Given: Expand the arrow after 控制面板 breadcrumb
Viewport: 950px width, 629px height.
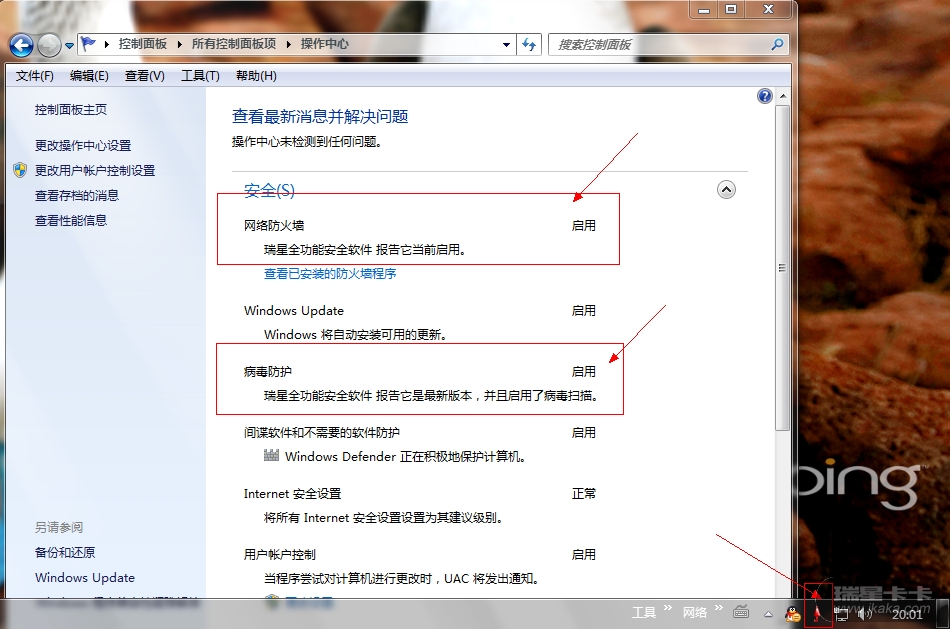Looking at the screenshot, I should [x=179, y=44].
